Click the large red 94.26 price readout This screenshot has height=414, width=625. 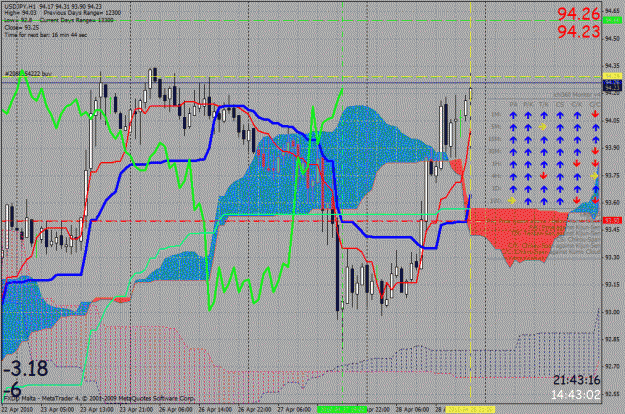point(578,14)
